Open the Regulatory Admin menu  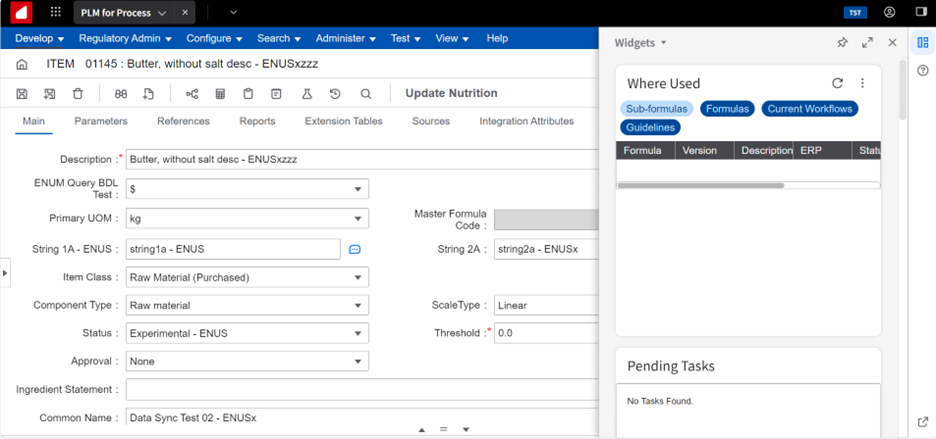click(126, 38)
